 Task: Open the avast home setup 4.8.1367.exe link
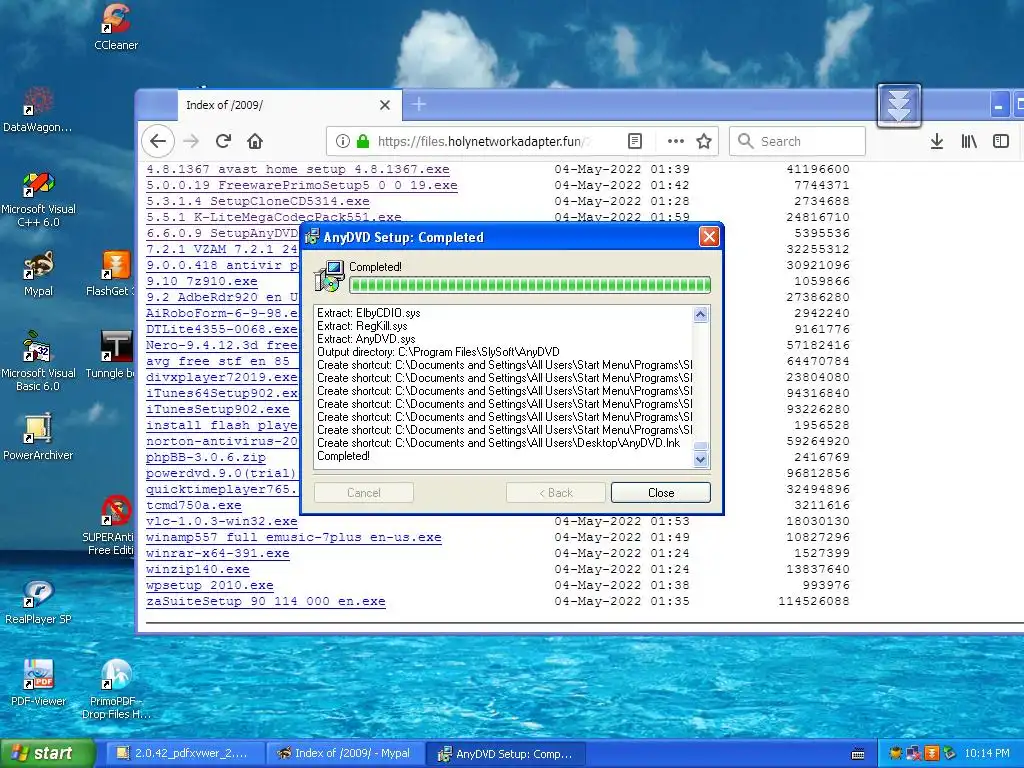click(298, 169)
